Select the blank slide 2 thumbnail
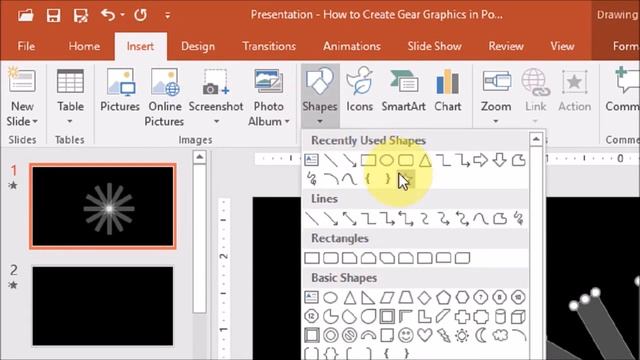 click(x=103, y=306)
